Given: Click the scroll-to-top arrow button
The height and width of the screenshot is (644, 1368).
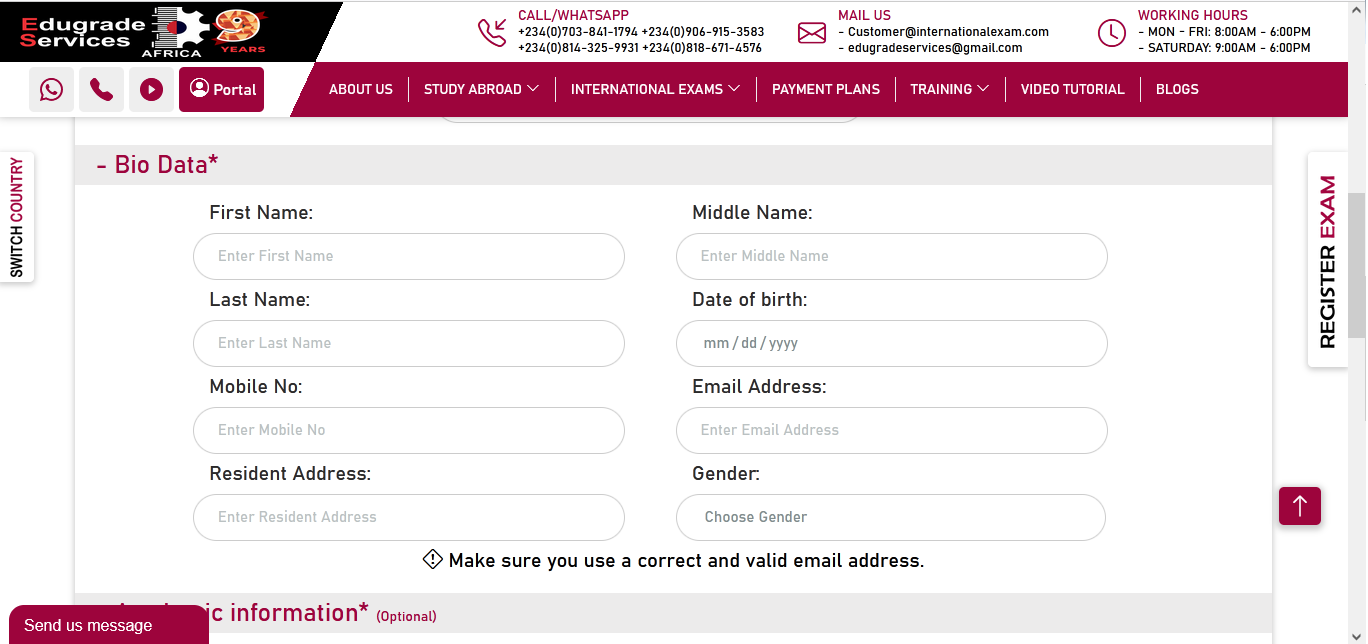Looking at the screenshot, I should coord(1299,506).
